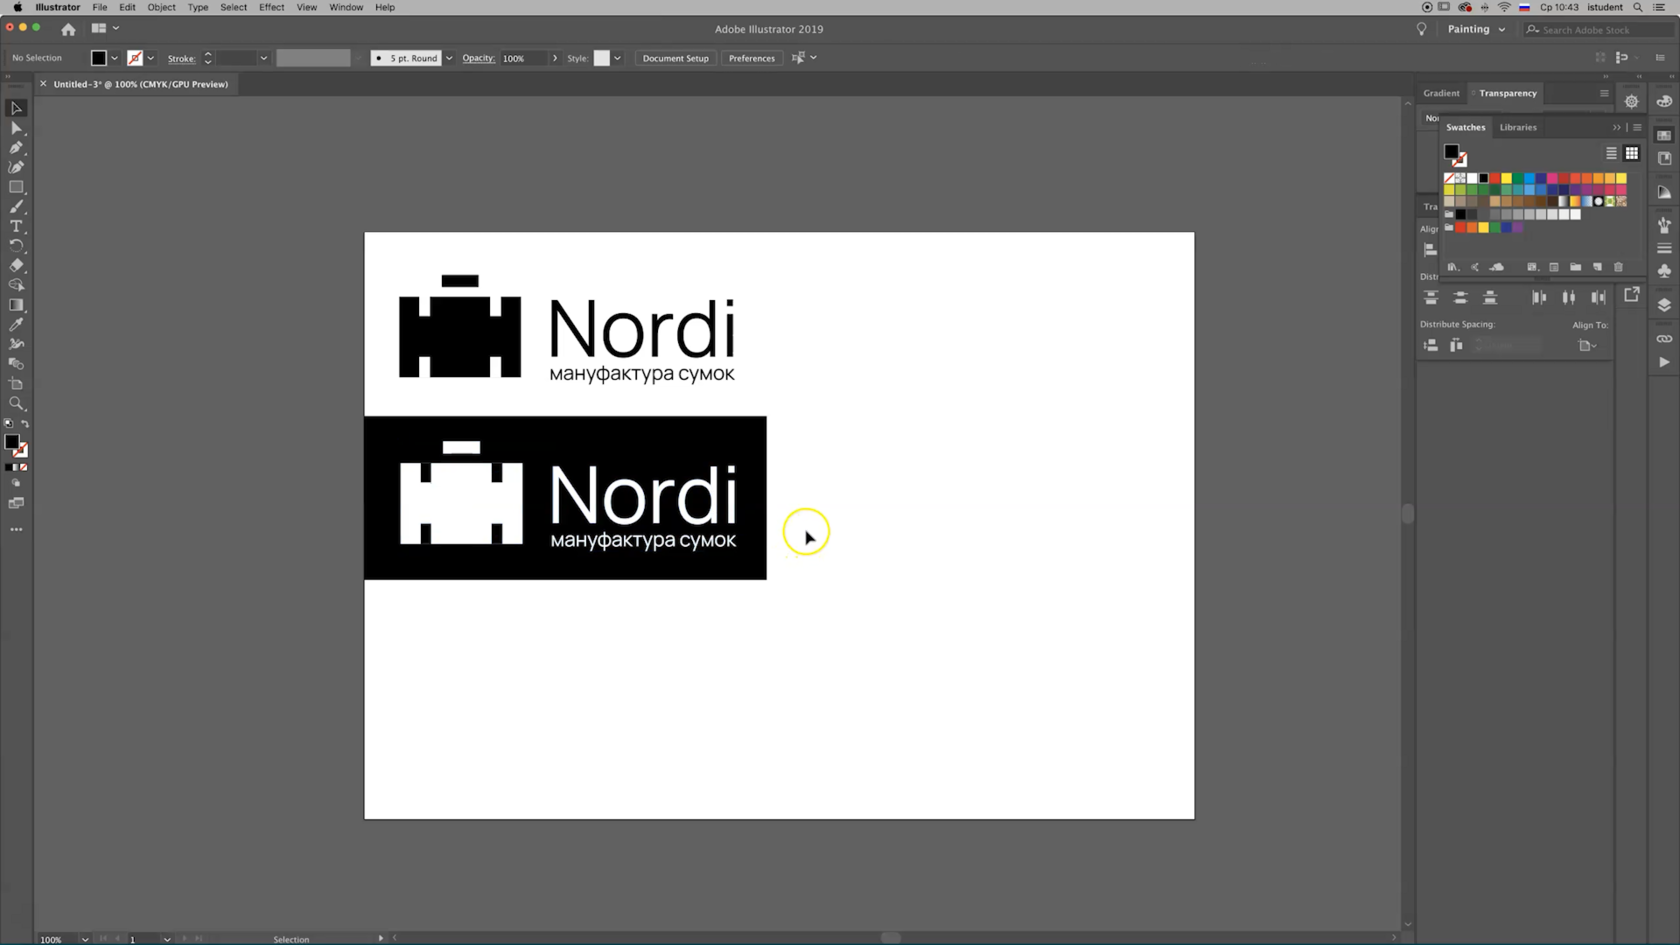This screenshot has width=1680, height=945.
Task: Open the Effect menu
Action: (272, 7)
